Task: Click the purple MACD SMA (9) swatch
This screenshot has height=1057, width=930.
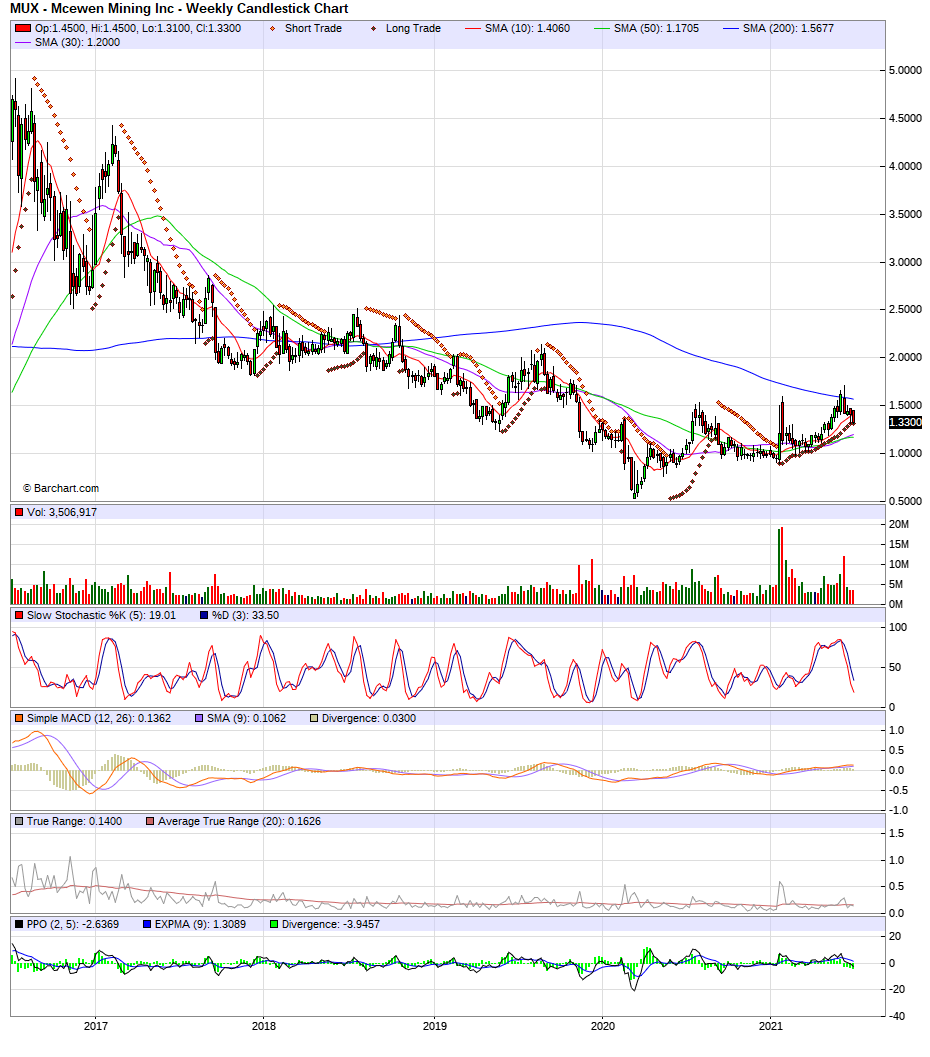Action: 199,719
